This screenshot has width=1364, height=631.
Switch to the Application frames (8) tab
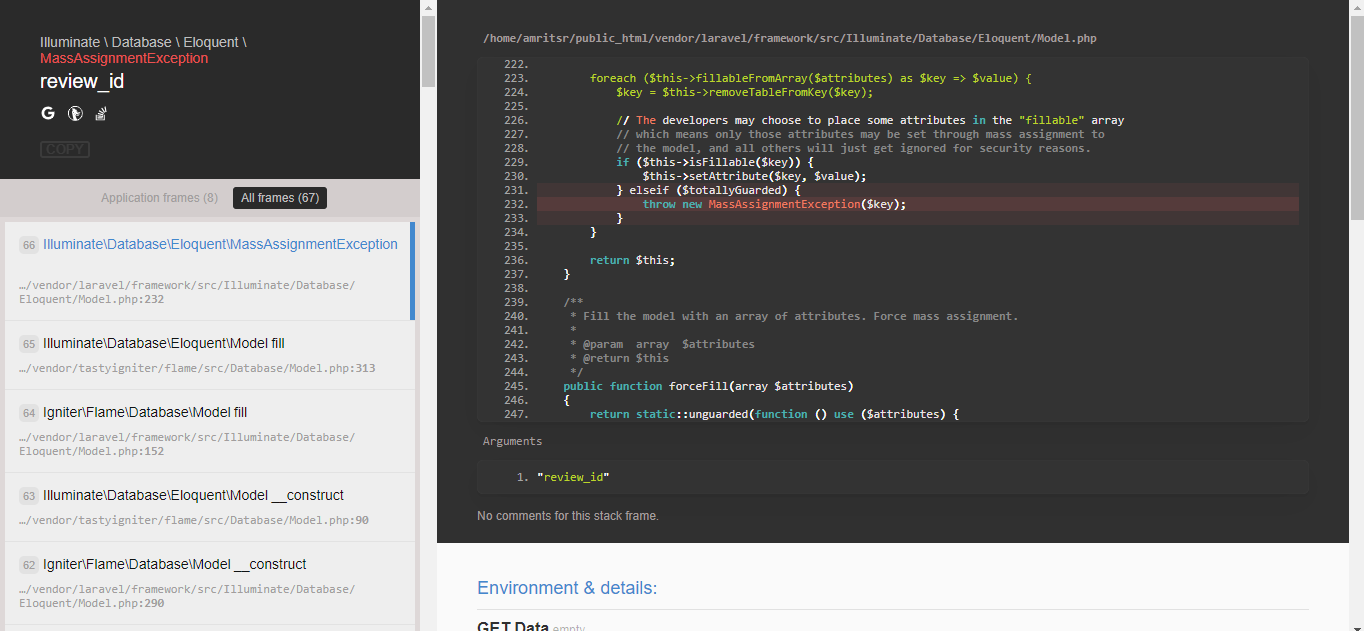[x=159, y=197]
